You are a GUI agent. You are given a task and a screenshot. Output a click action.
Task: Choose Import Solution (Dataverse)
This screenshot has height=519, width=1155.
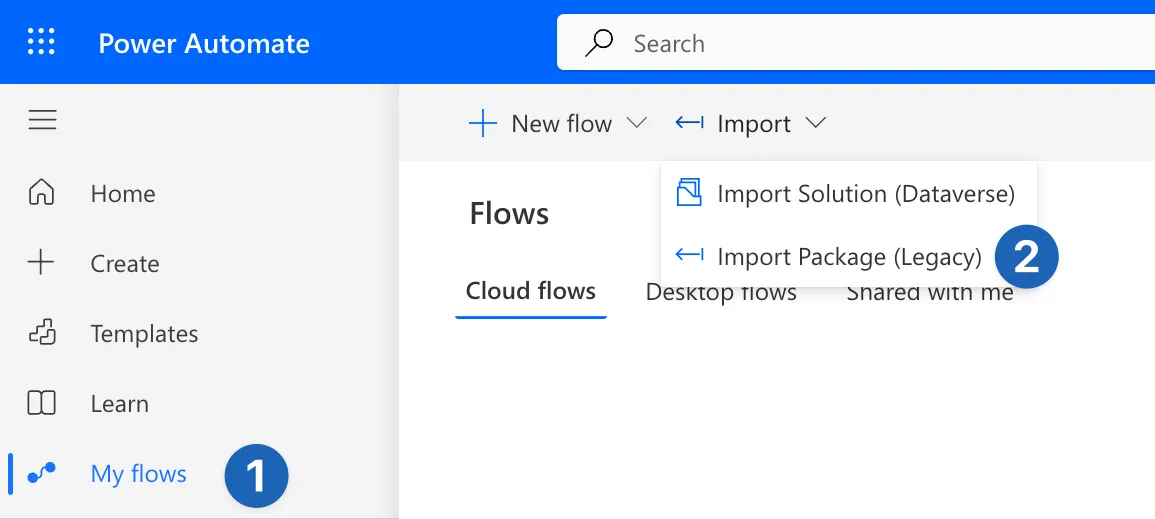point(866,194)
